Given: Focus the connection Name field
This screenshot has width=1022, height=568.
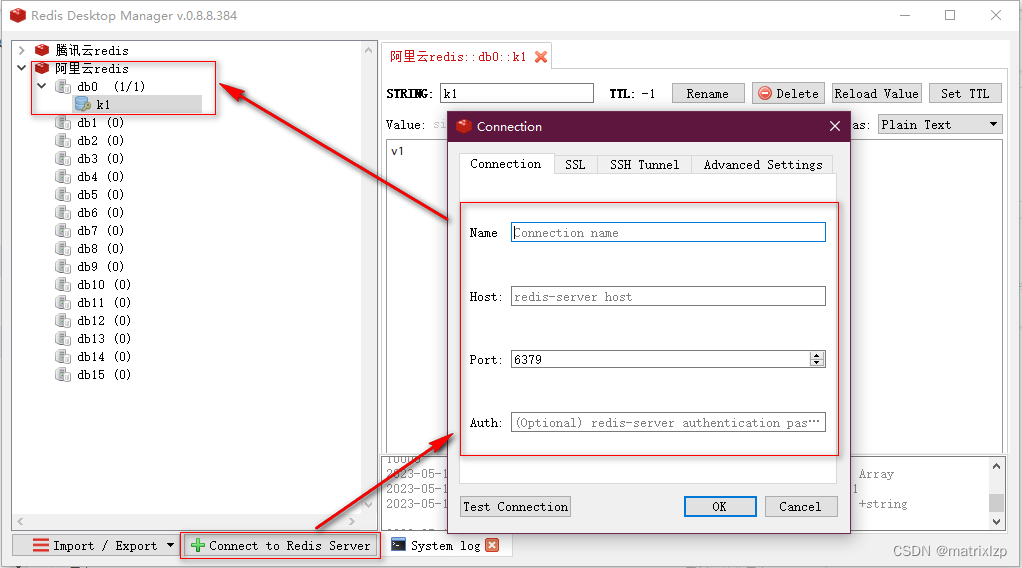Looking at the screenshot, I should coord(668,232).
